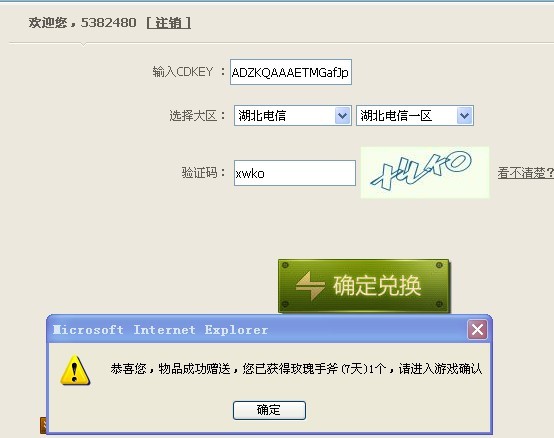Open the 湖北电信 region dropdown arrow

coord(342,116)
